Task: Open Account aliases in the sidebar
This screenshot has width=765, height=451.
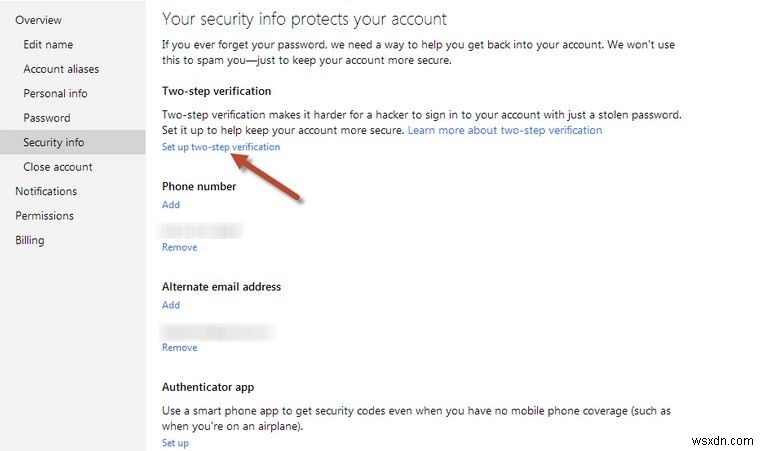Action: (x=61, y=69)
